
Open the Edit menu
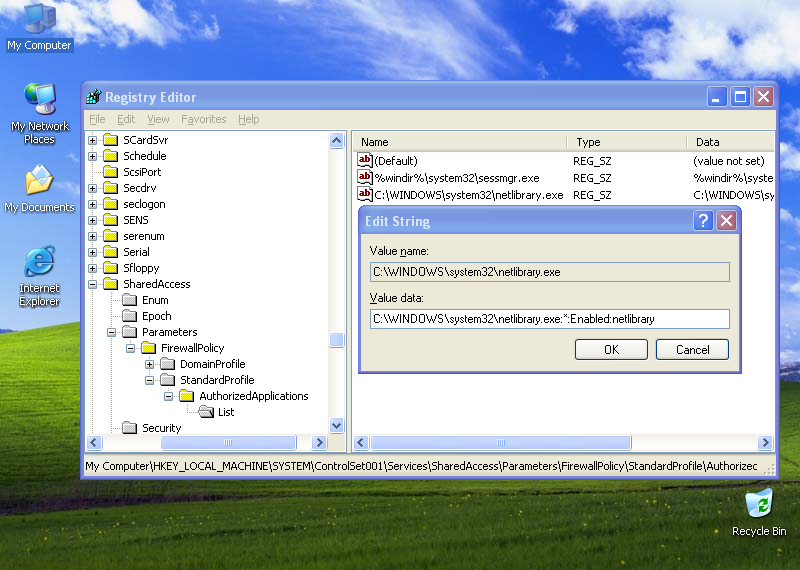(x=126, y=119)
